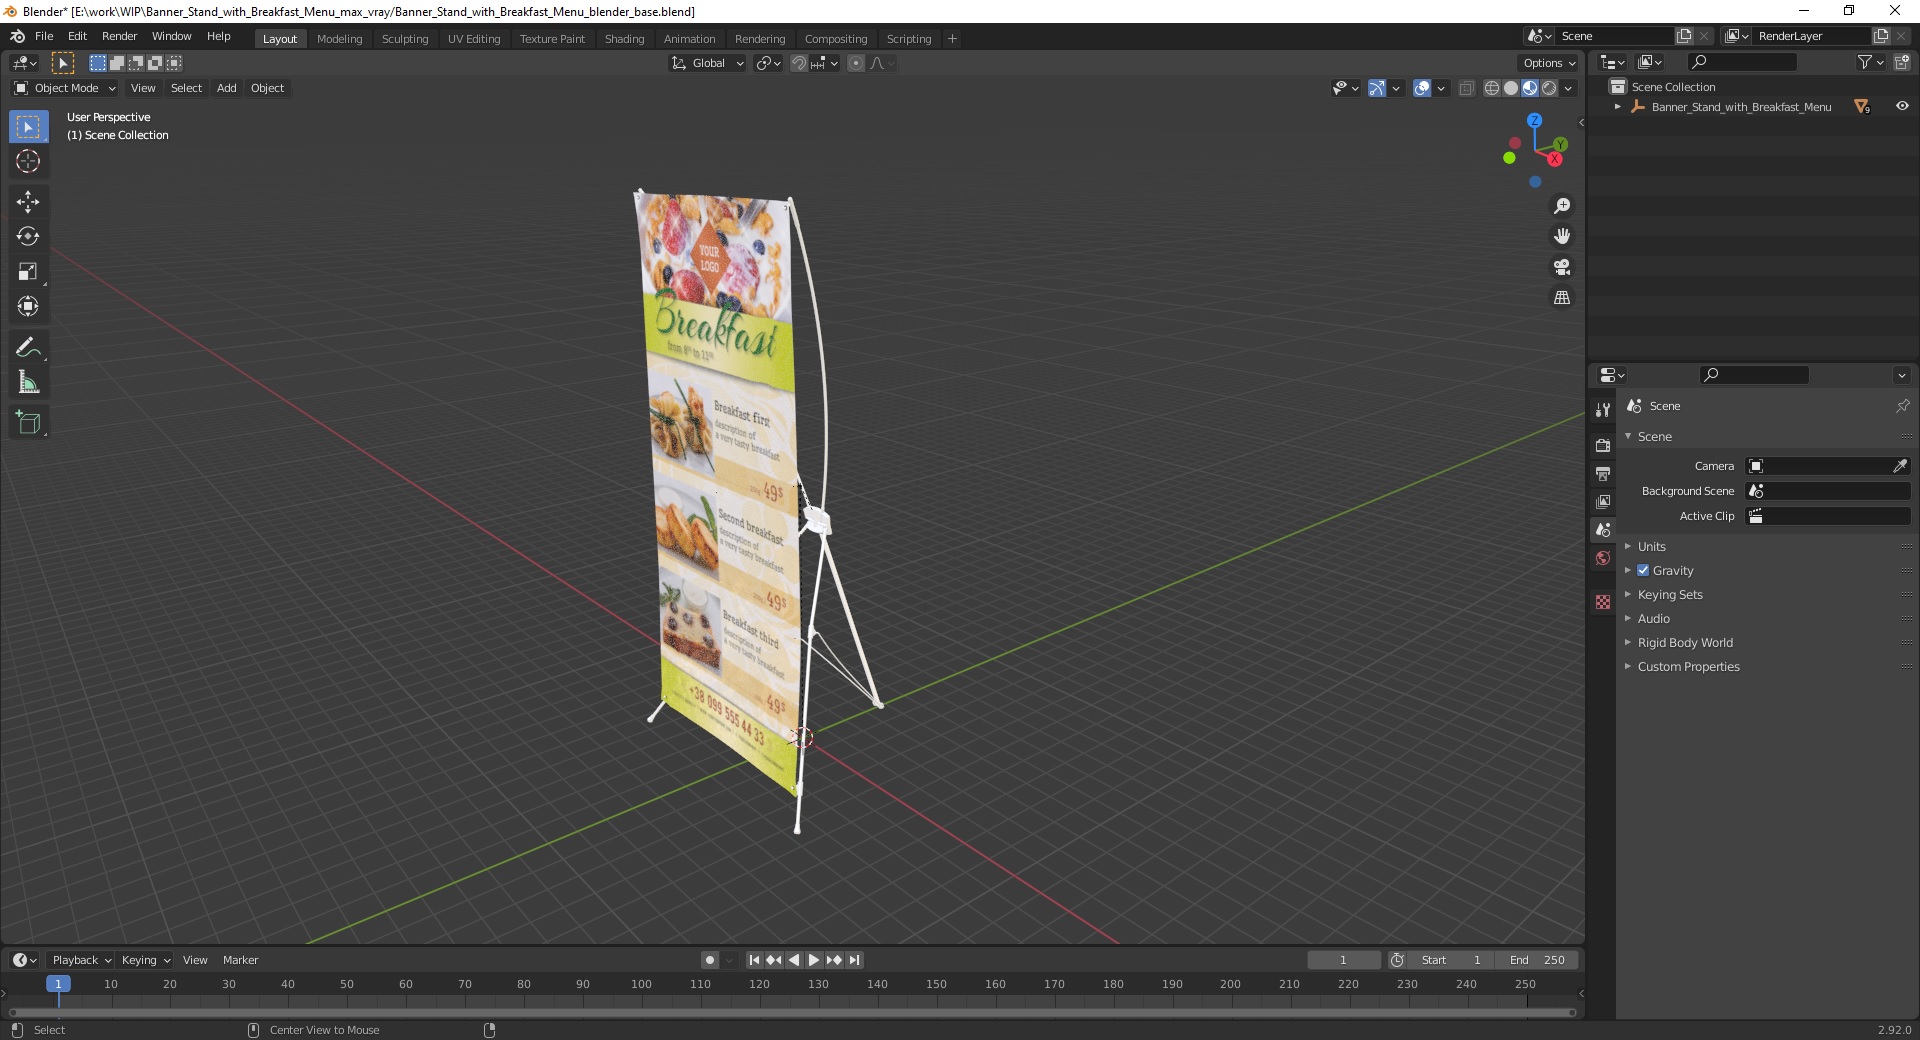Click the frame 1 playhead marker

tap(58, 984)
